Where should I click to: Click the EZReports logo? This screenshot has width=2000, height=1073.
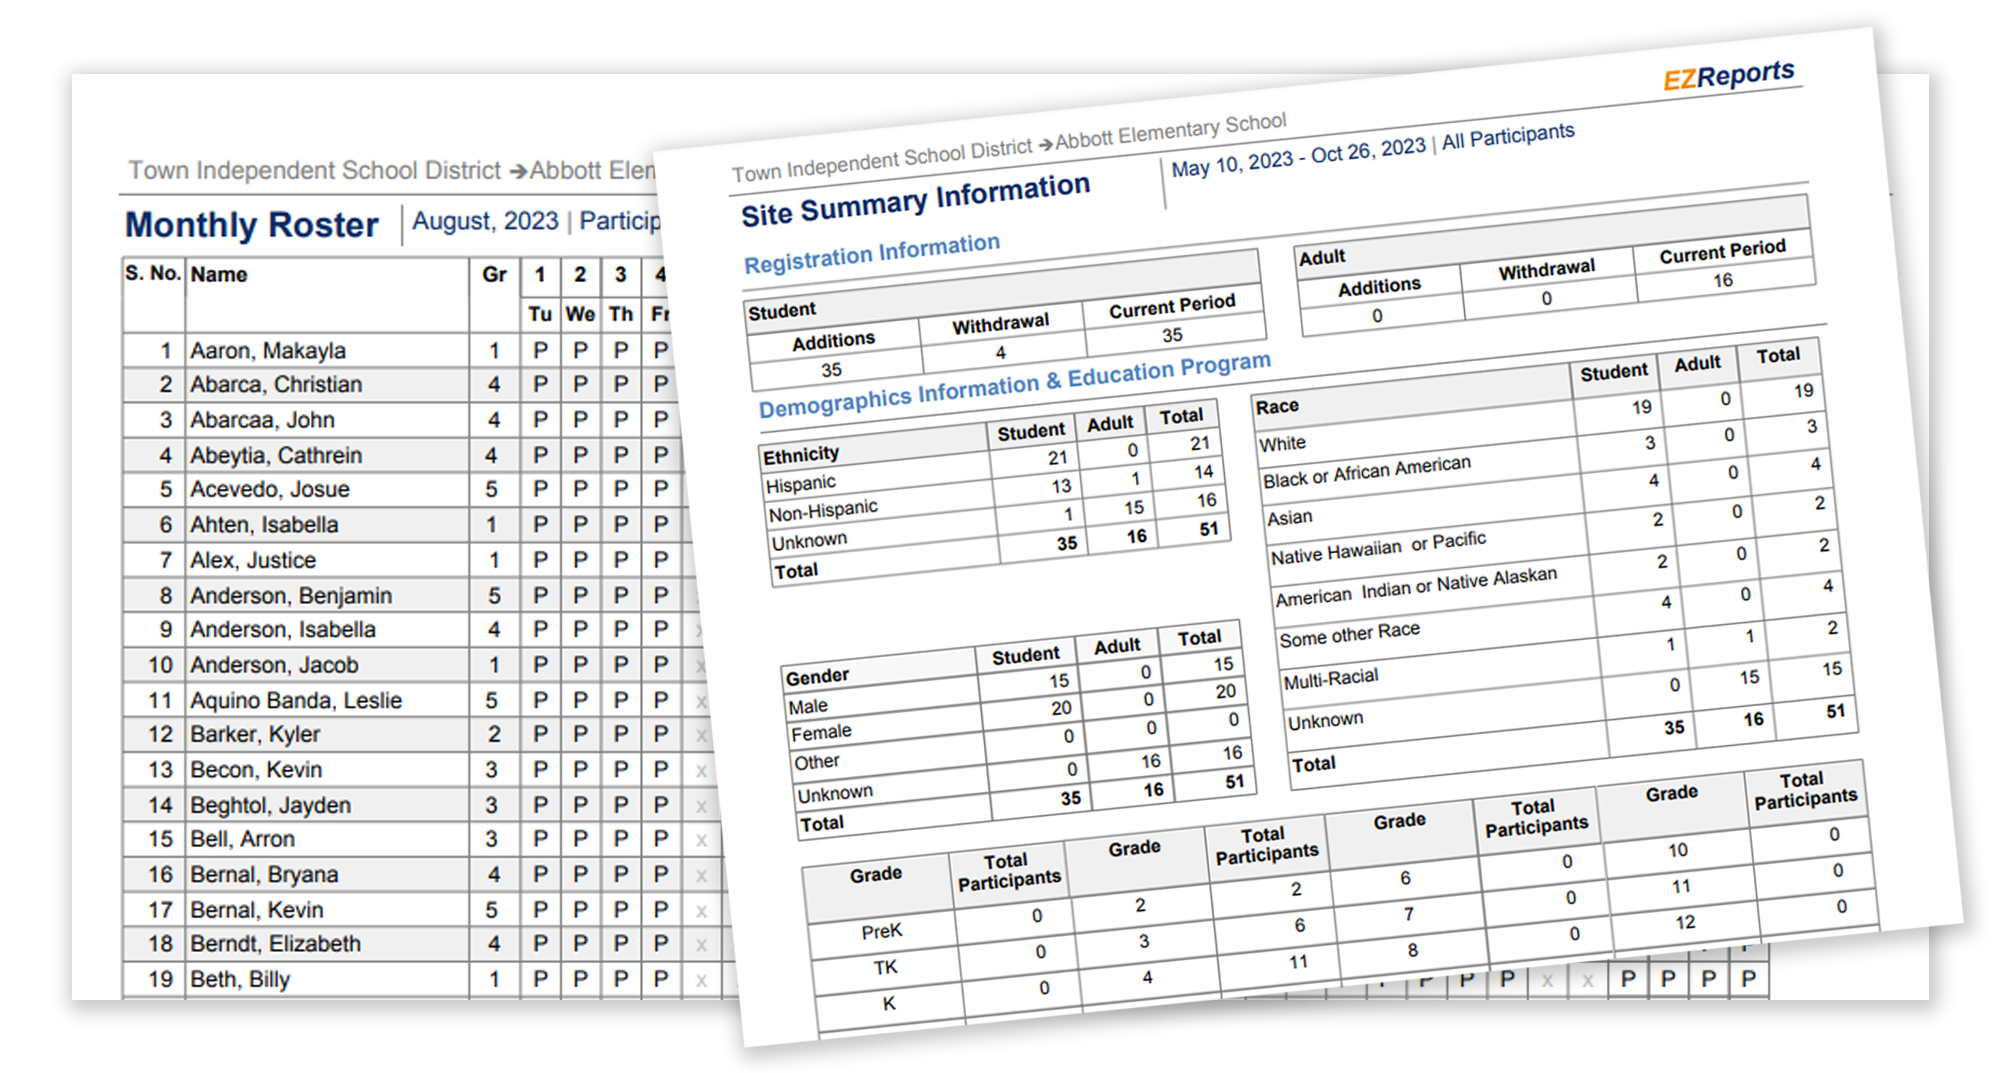1728,75
